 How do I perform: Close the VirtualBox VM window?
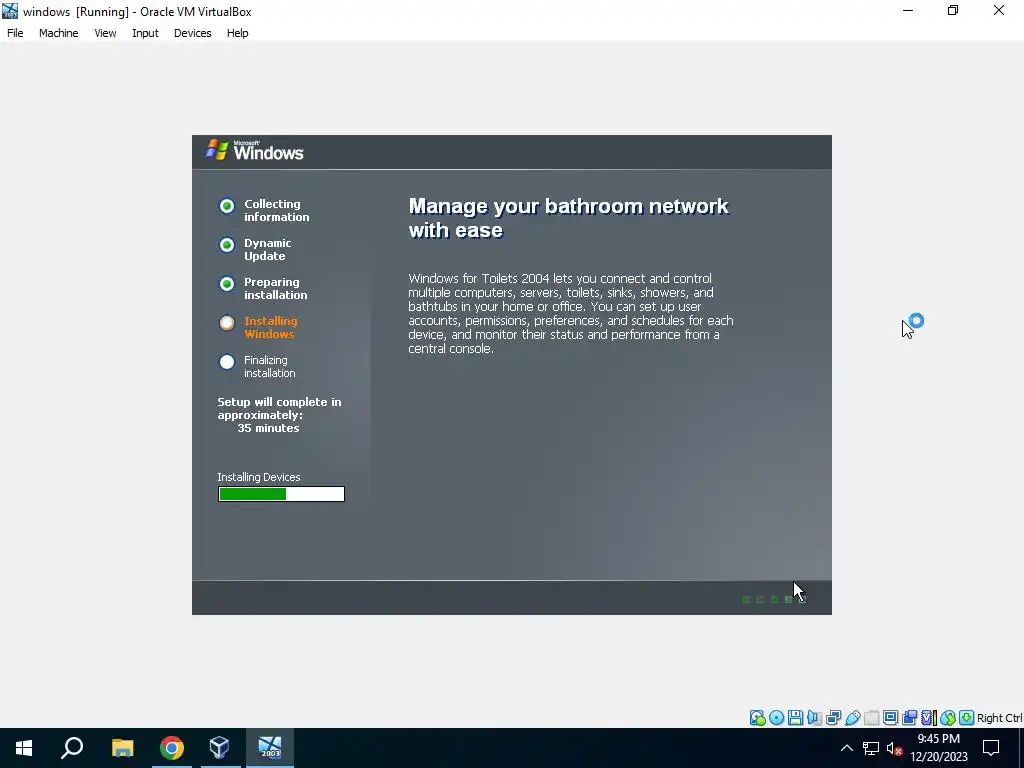tap(999, 10)
